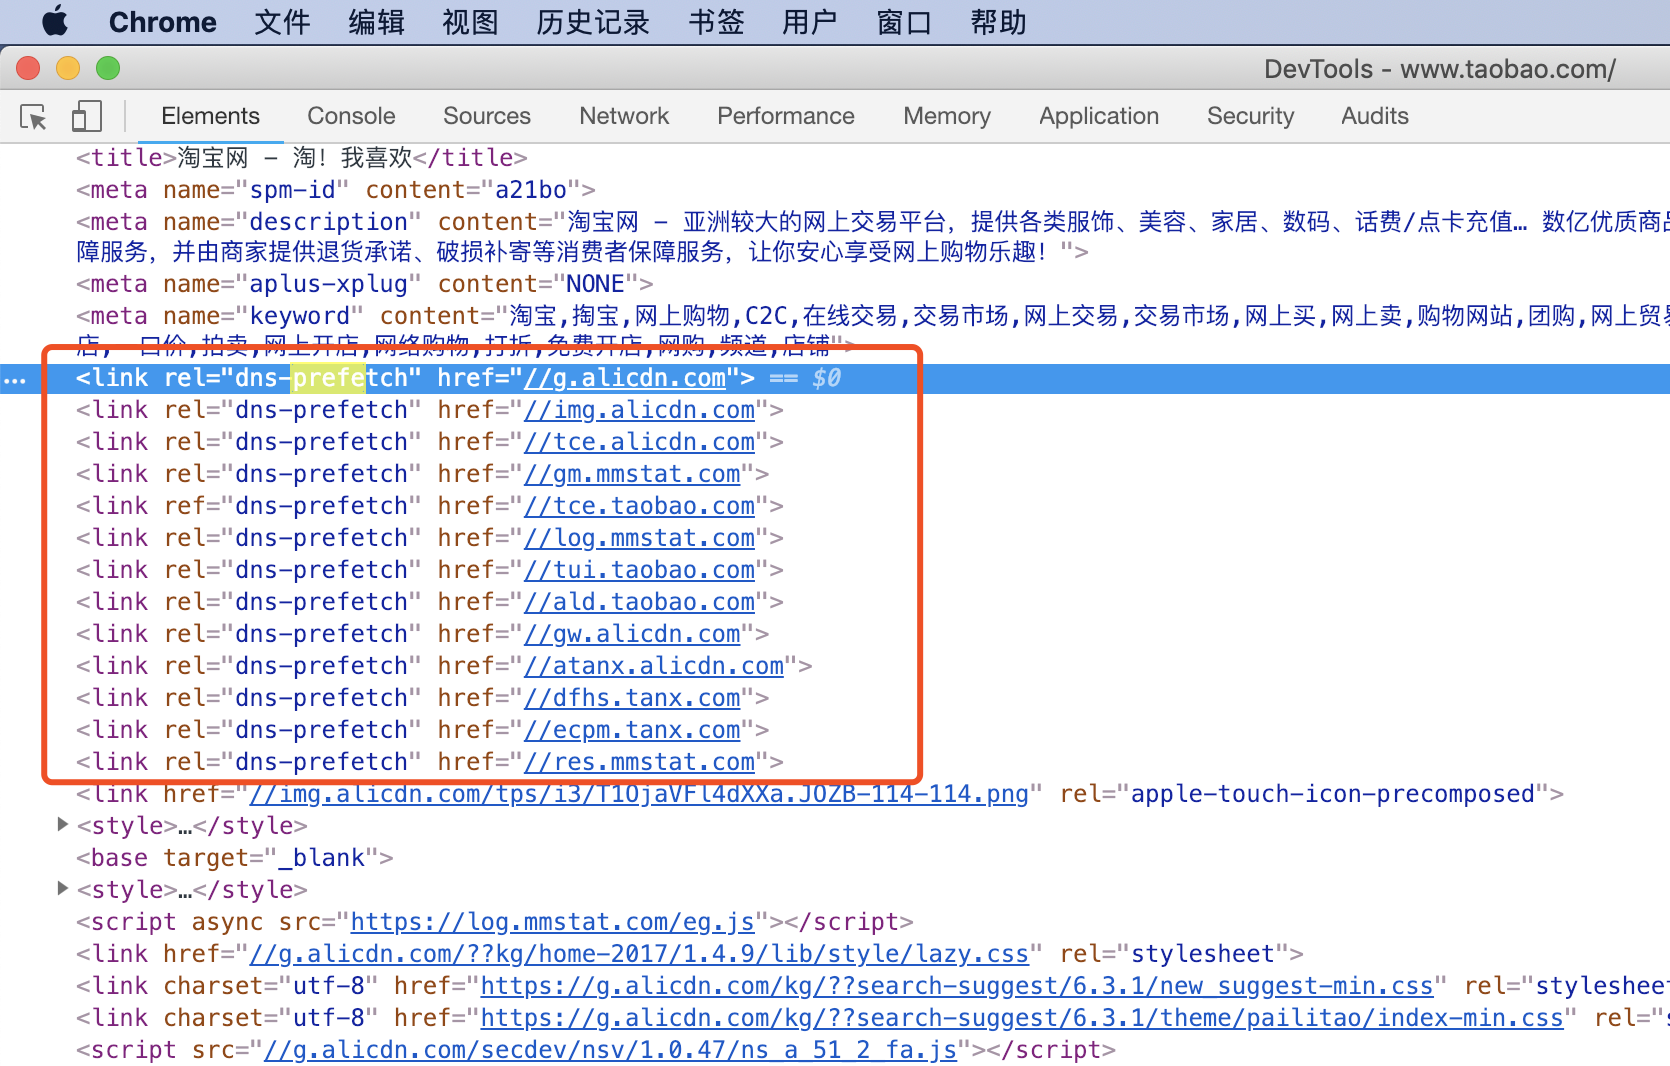Image resolution: width=1670 pixels, height=1066 pixels.
Task: Switch to the Elements tab
Action: 210,116
